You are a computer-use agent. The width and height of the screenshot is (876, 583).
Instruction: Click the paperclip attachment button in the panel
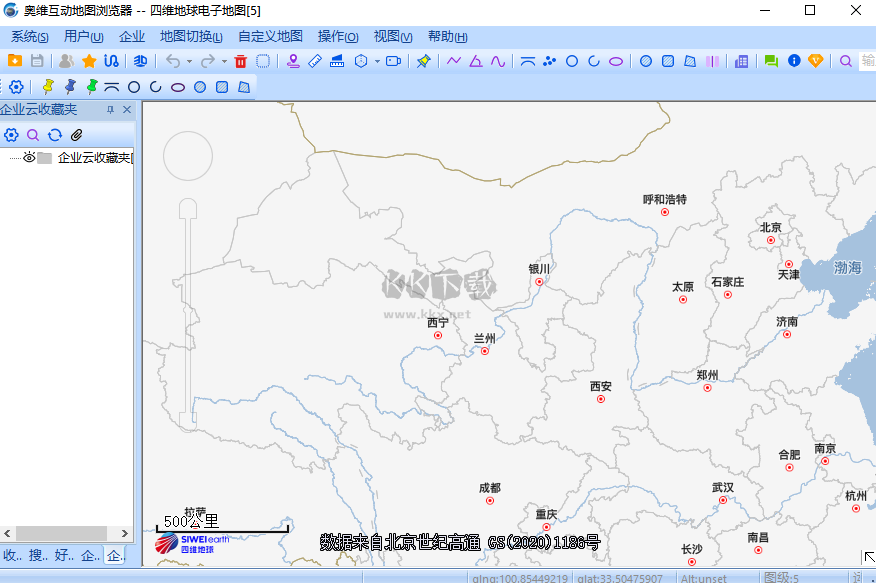click(76, 134)
